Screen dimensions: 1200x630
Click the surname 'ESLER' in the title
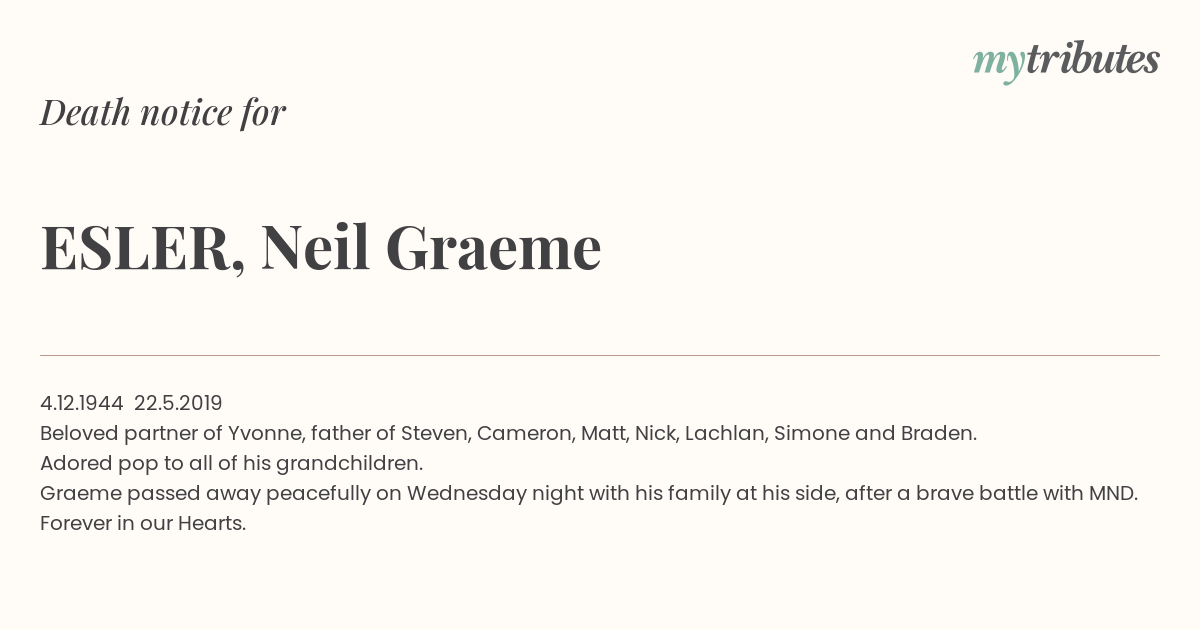pos(135,247)
